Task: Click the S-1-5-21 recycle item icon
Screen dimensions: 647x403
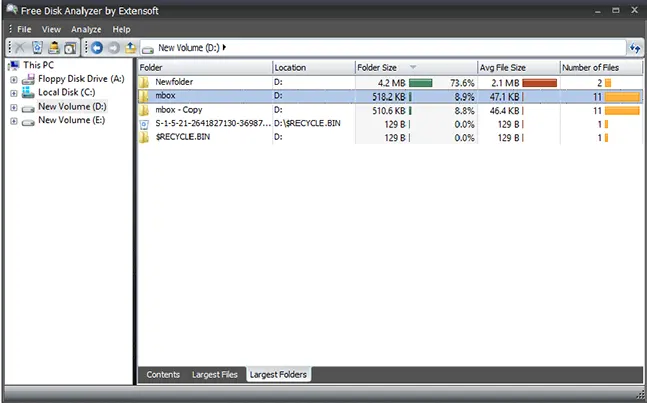Action: point(144,124)
